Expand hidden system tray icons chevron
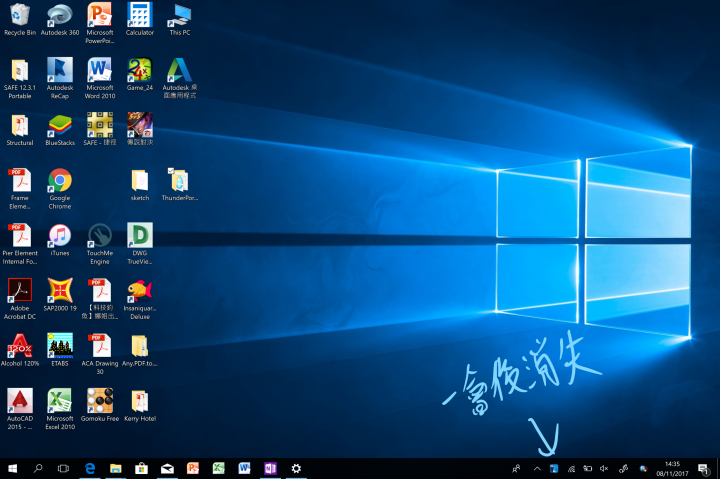720x479 pixels. coord(537,468)
